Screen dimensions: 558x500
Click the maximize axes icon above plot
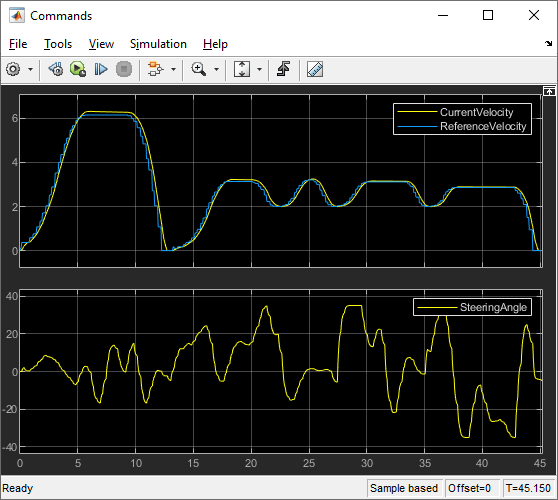(549, 91)
